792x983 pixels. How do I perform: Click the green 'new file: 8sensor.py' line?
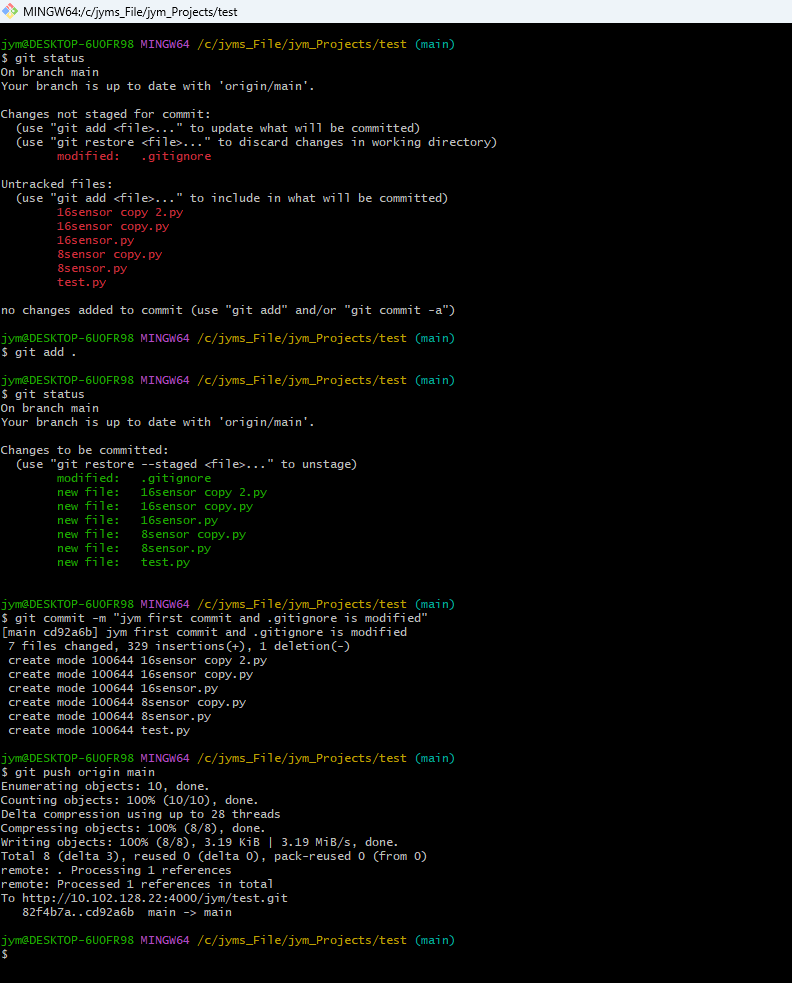(x=134, y=549)
